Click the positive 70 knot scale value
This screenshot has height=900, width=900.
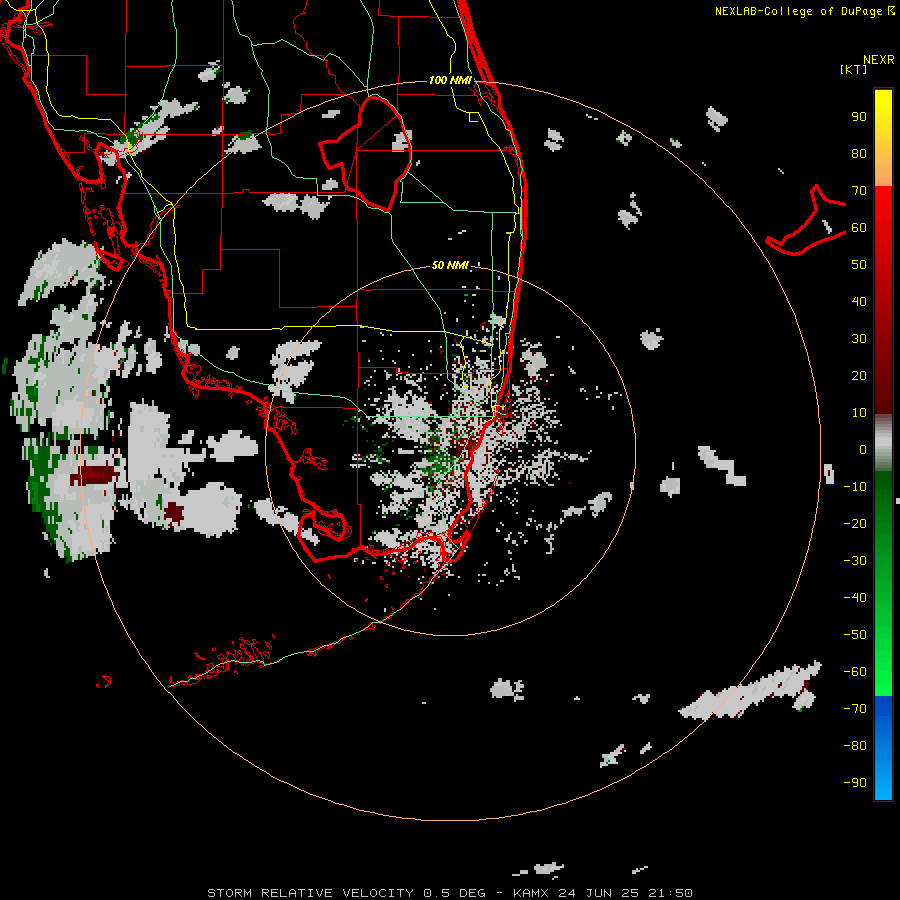pyautogui.click(x=859, y=191)
